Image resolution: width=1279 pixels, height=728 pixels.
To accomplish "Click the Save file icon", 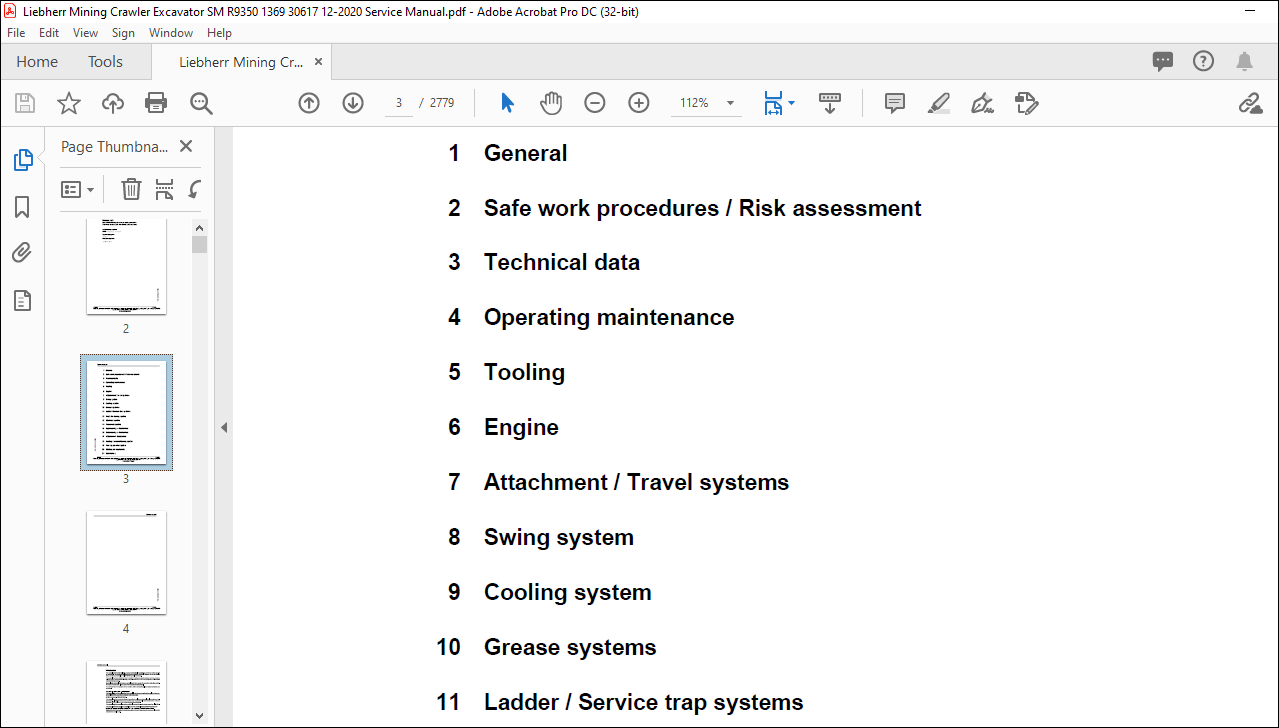I will coord(25,103).
